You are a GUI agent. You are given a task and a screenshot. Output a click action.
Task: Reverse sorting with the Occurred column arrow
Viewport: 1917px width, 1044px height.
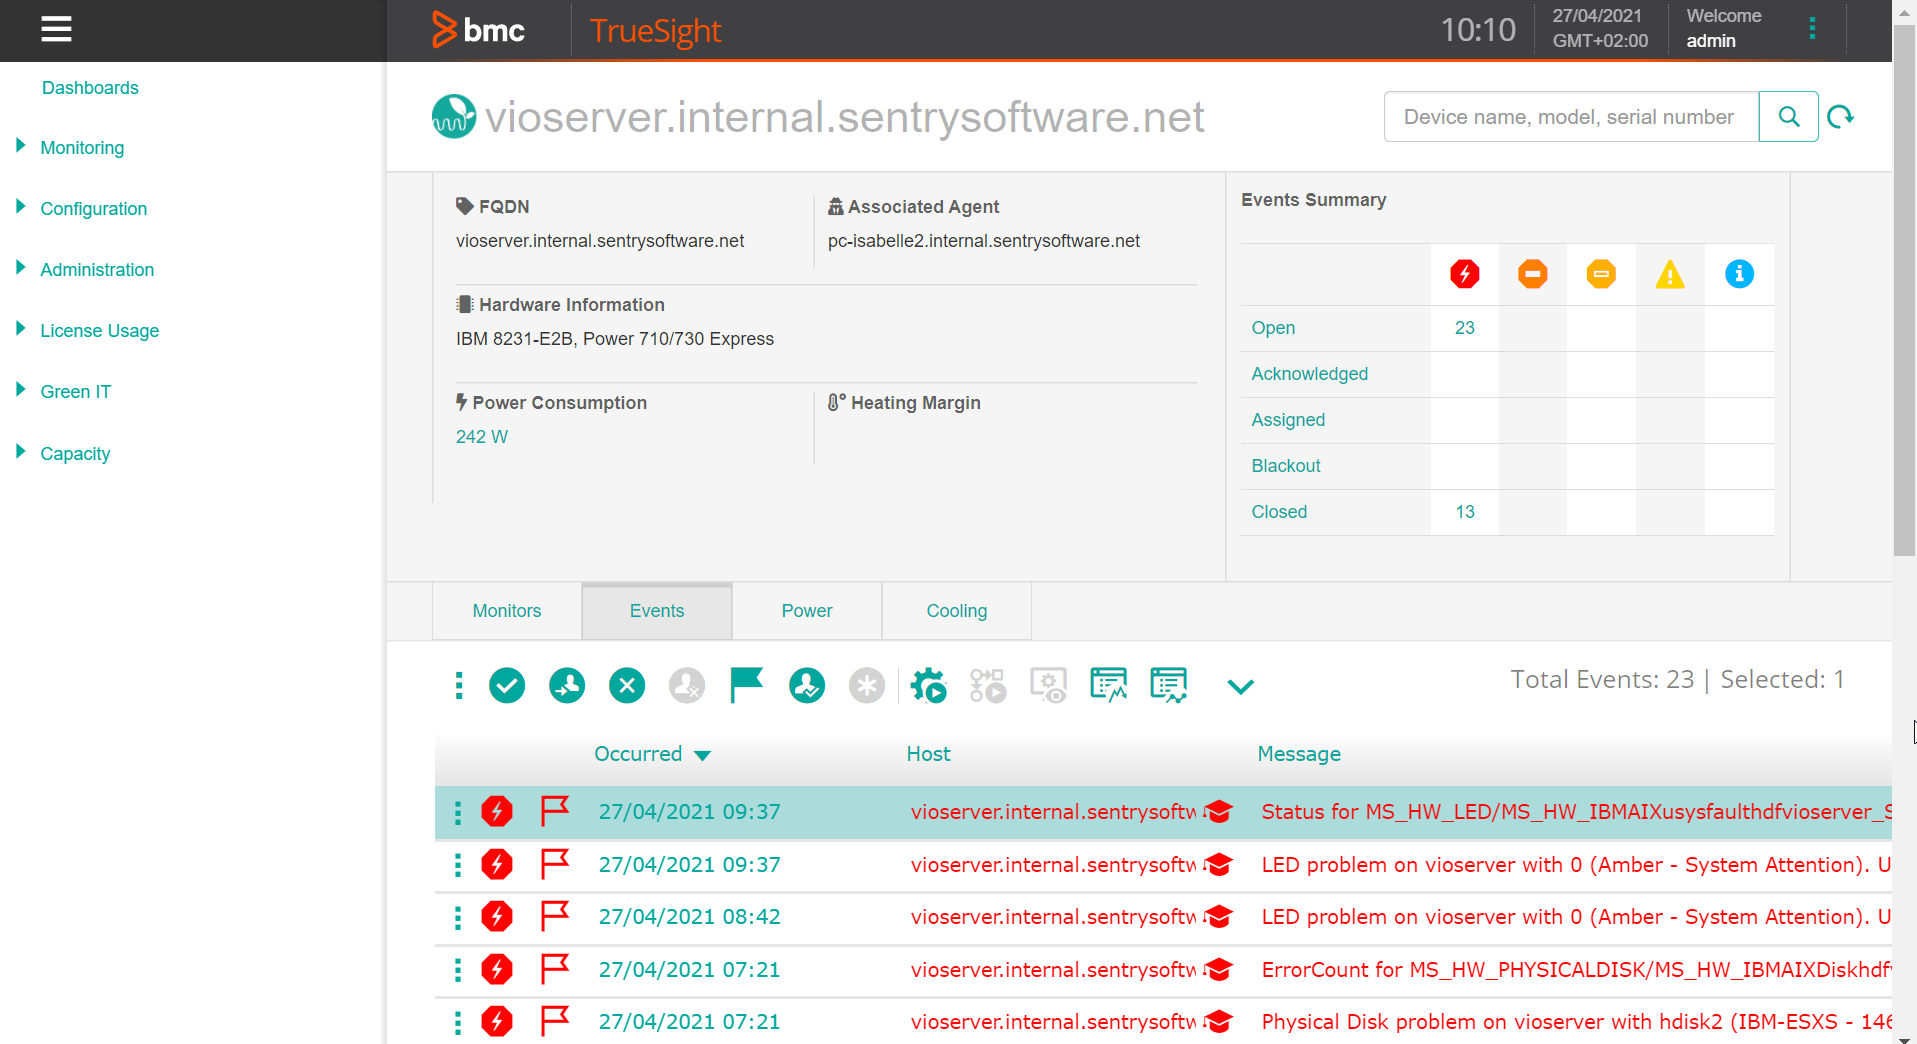pos(703,754)
